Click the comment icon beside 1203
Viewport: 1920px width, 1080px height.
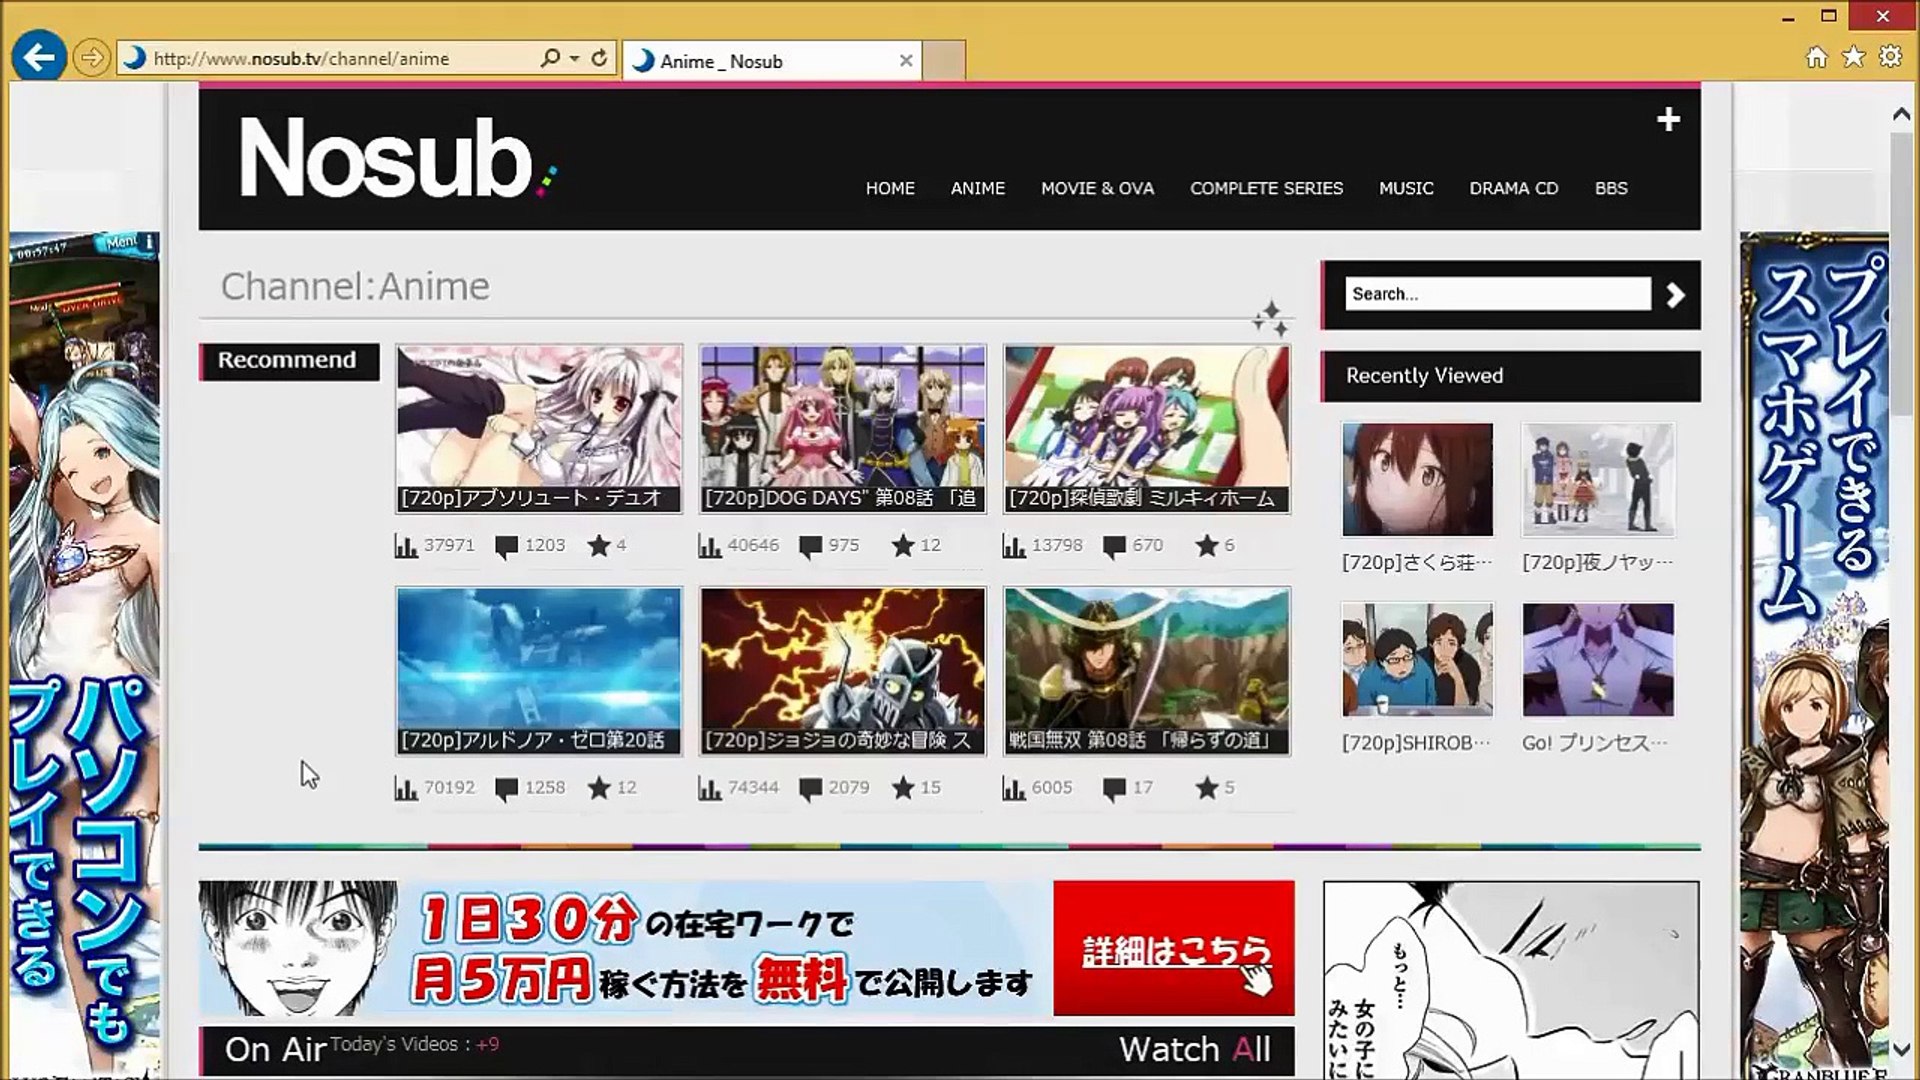point(507,547)
